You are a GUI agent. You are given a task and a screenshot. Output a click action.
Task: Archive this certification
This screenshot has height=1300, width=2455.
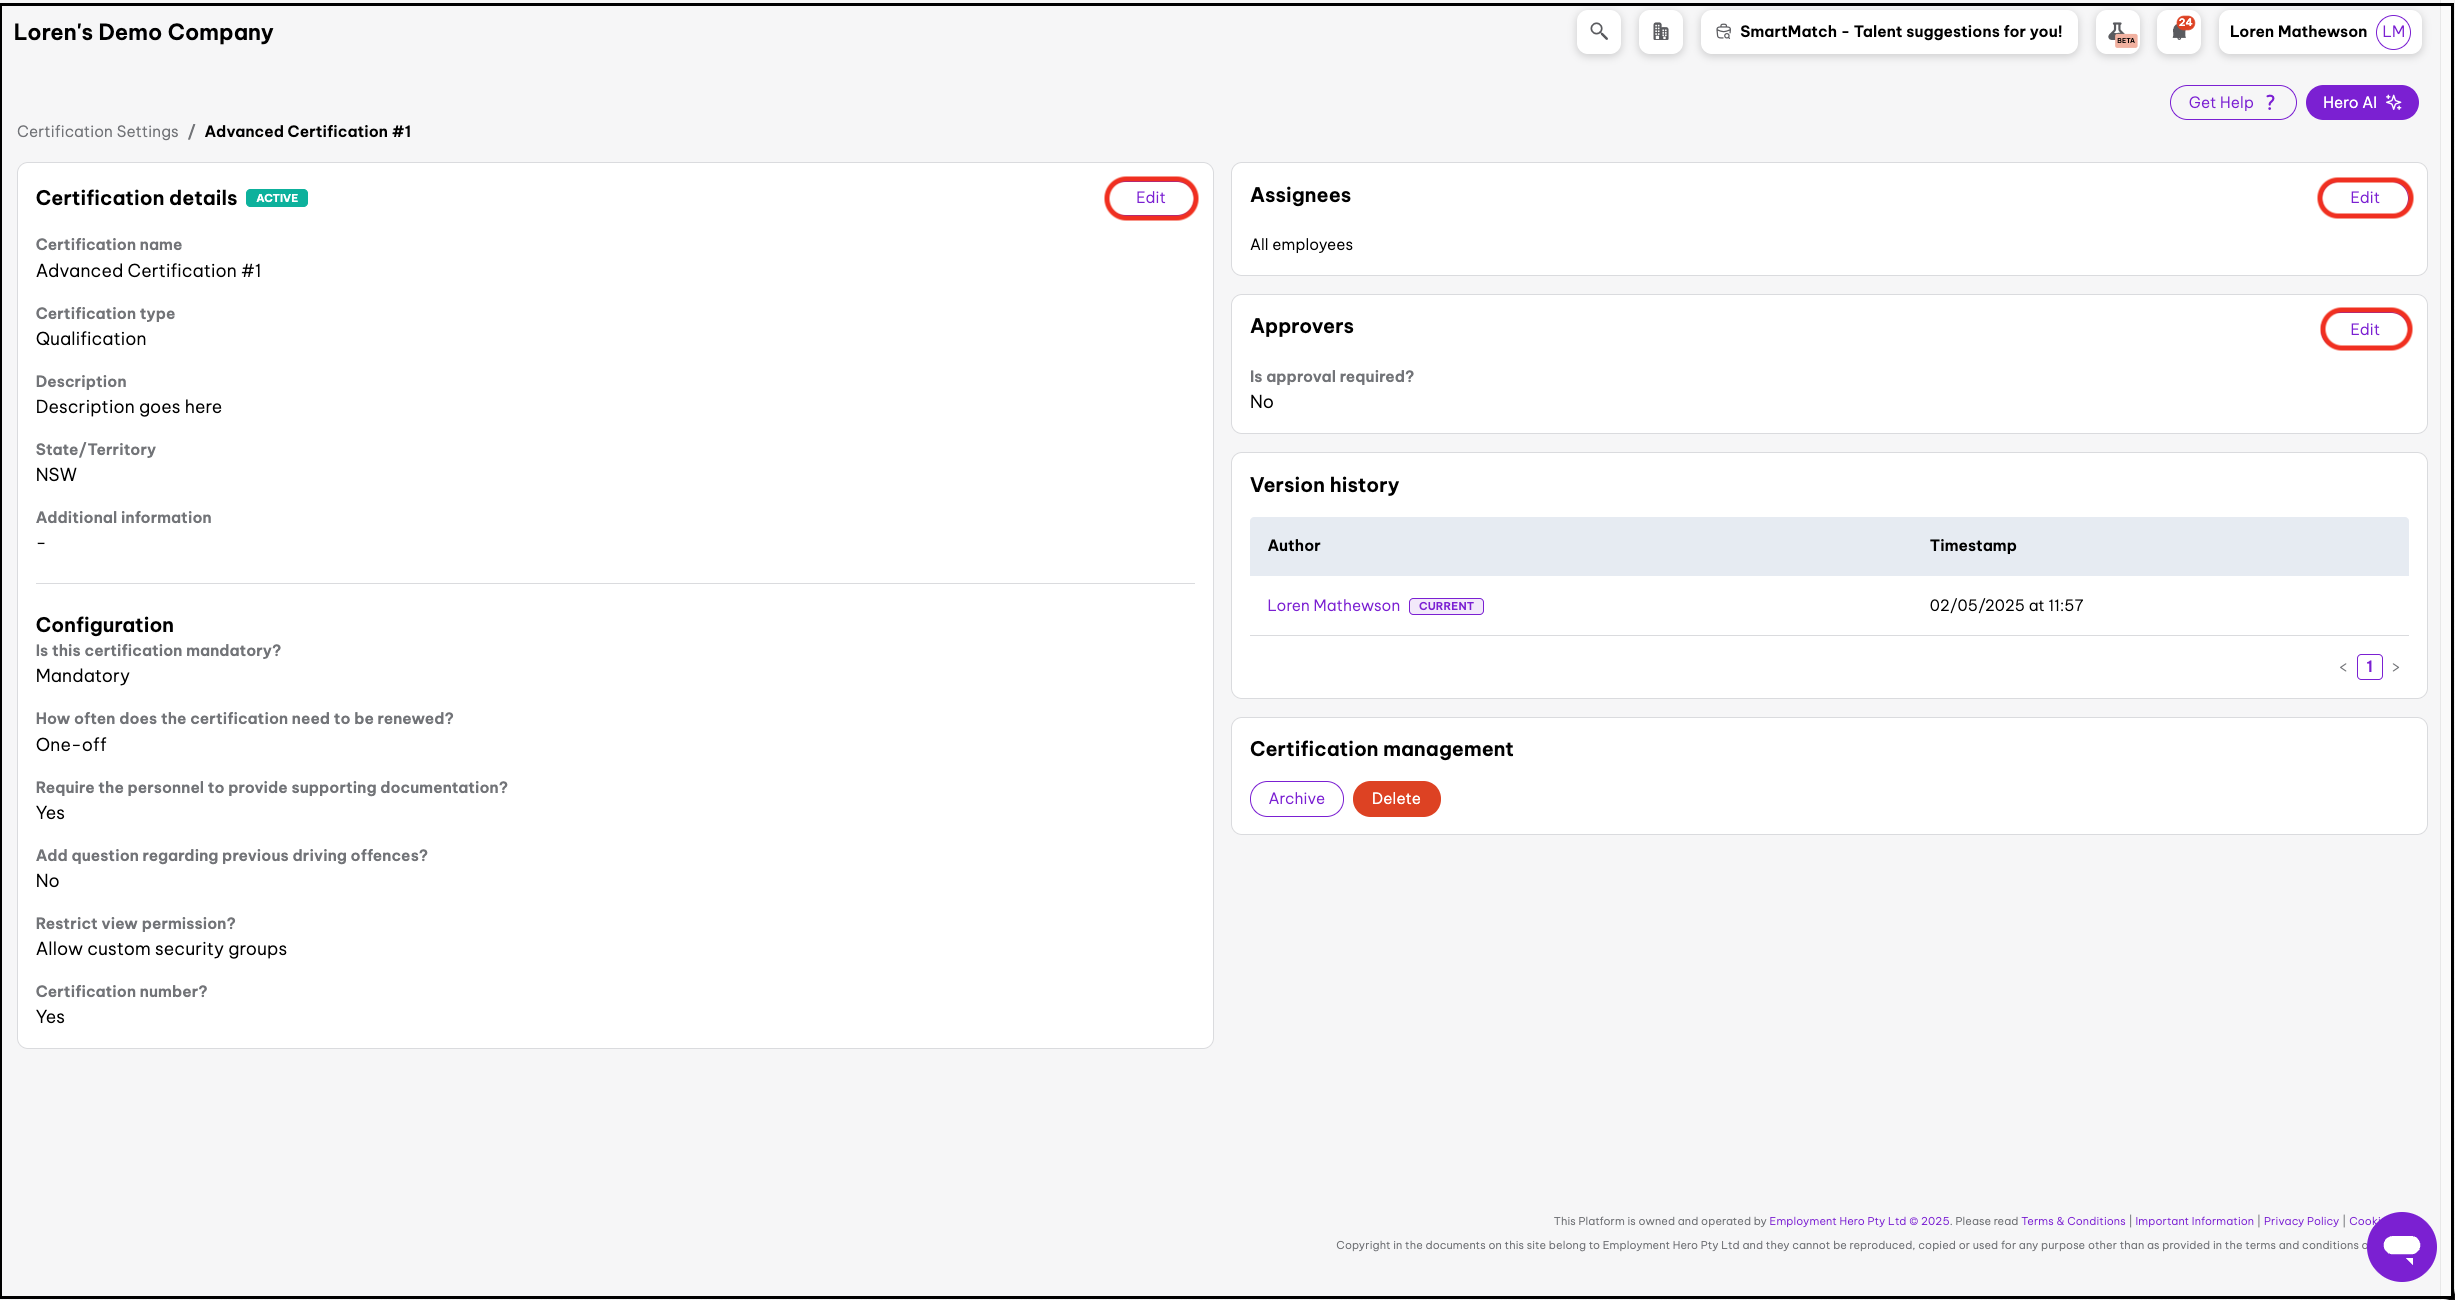[1296, 799]
